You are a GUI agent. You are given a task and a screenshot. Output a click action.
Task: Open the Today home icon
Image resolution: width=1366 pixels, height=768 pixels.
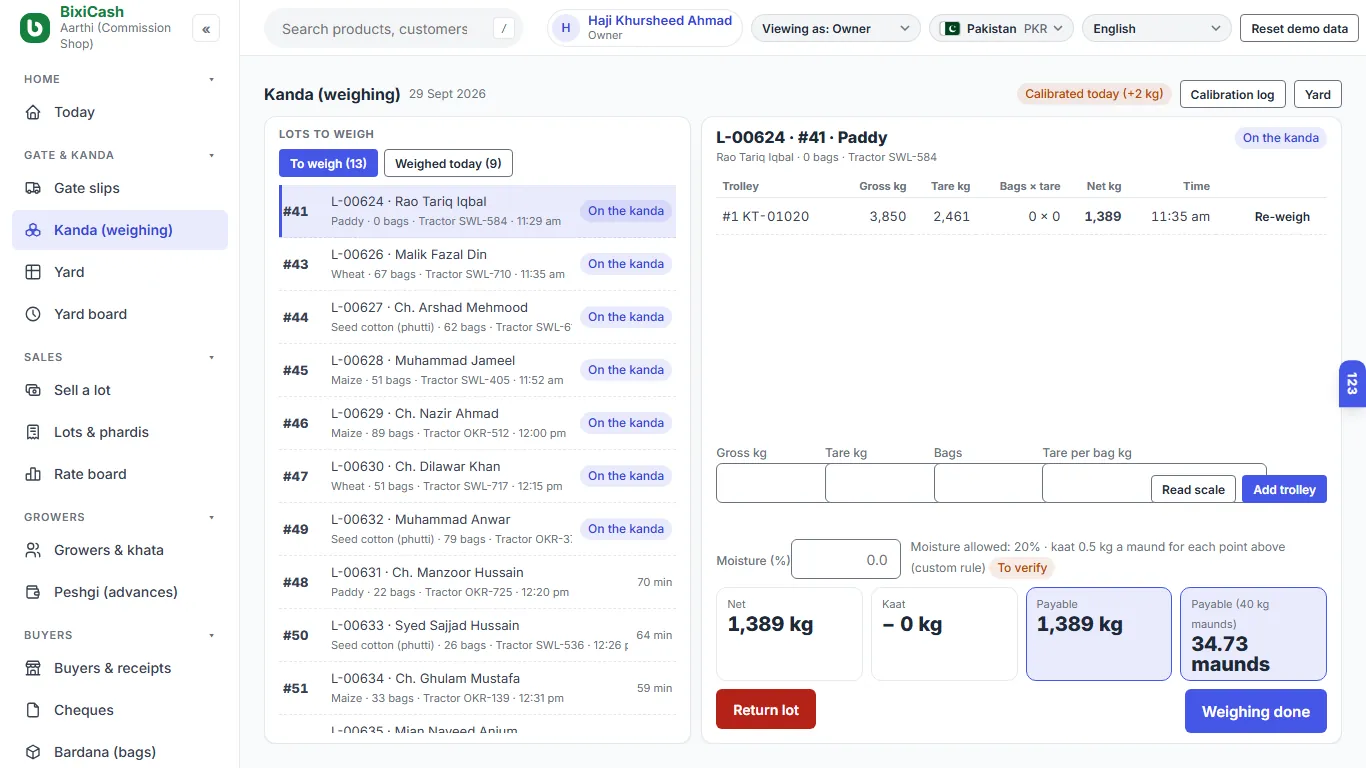(33, 112)
